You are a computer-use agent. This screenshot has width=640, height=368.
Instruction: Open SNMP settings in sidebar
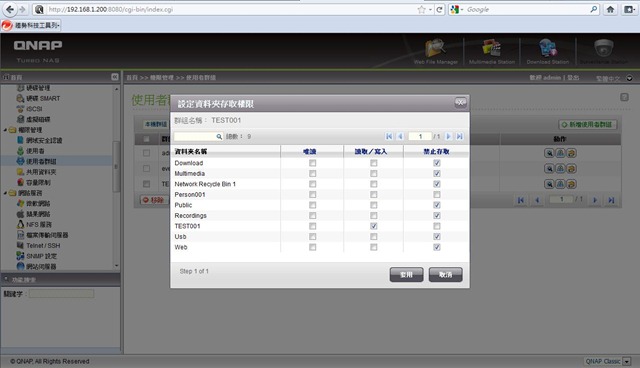[37, 256]
